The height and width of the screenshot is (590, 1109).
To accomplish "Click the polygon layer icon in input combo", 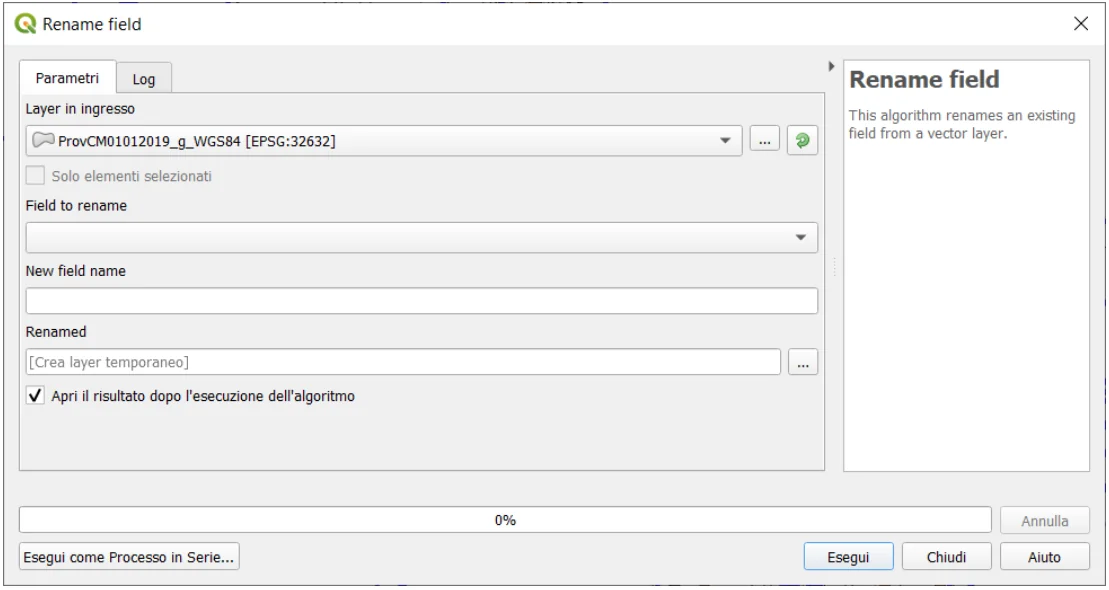I will [x=42, y=142].
